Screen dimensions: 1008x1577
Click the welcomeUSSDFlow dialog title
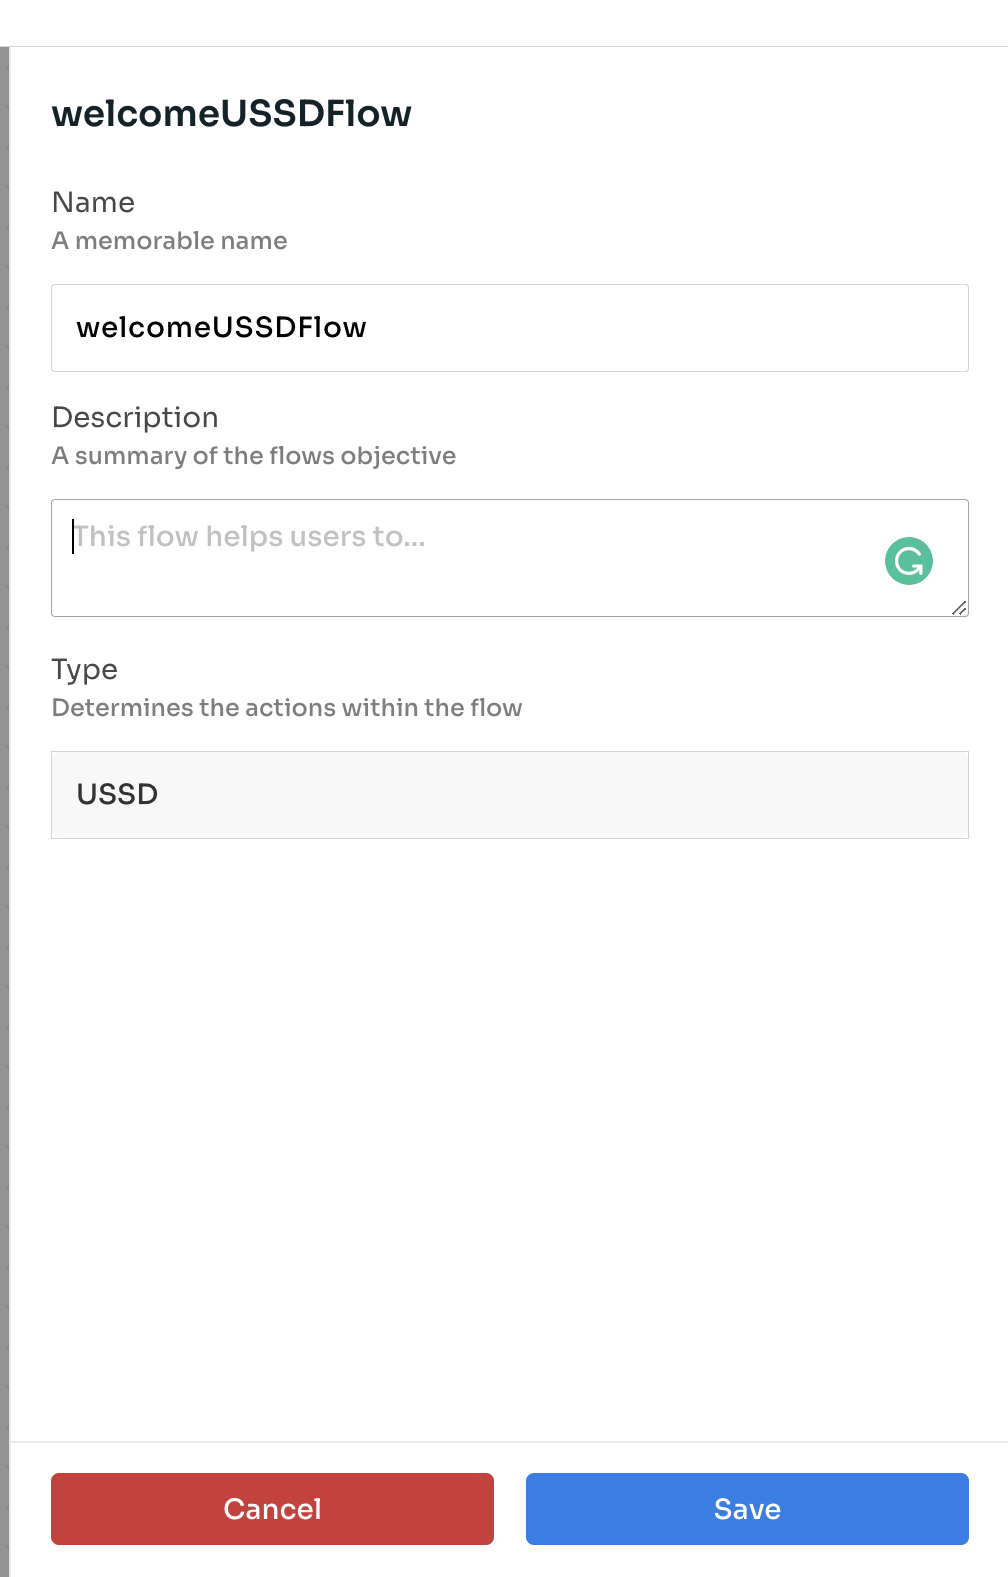231,114
